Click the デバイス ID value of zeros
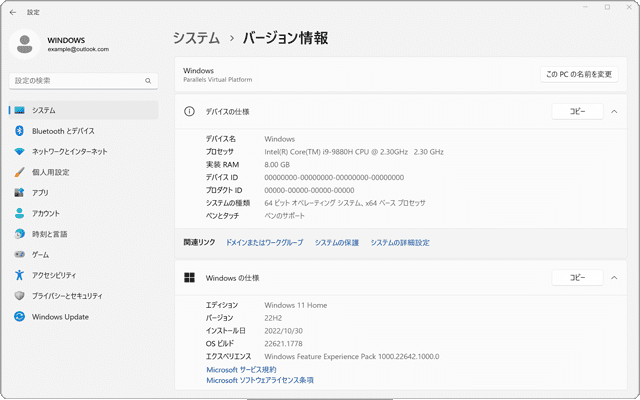 tap(334, 177)
